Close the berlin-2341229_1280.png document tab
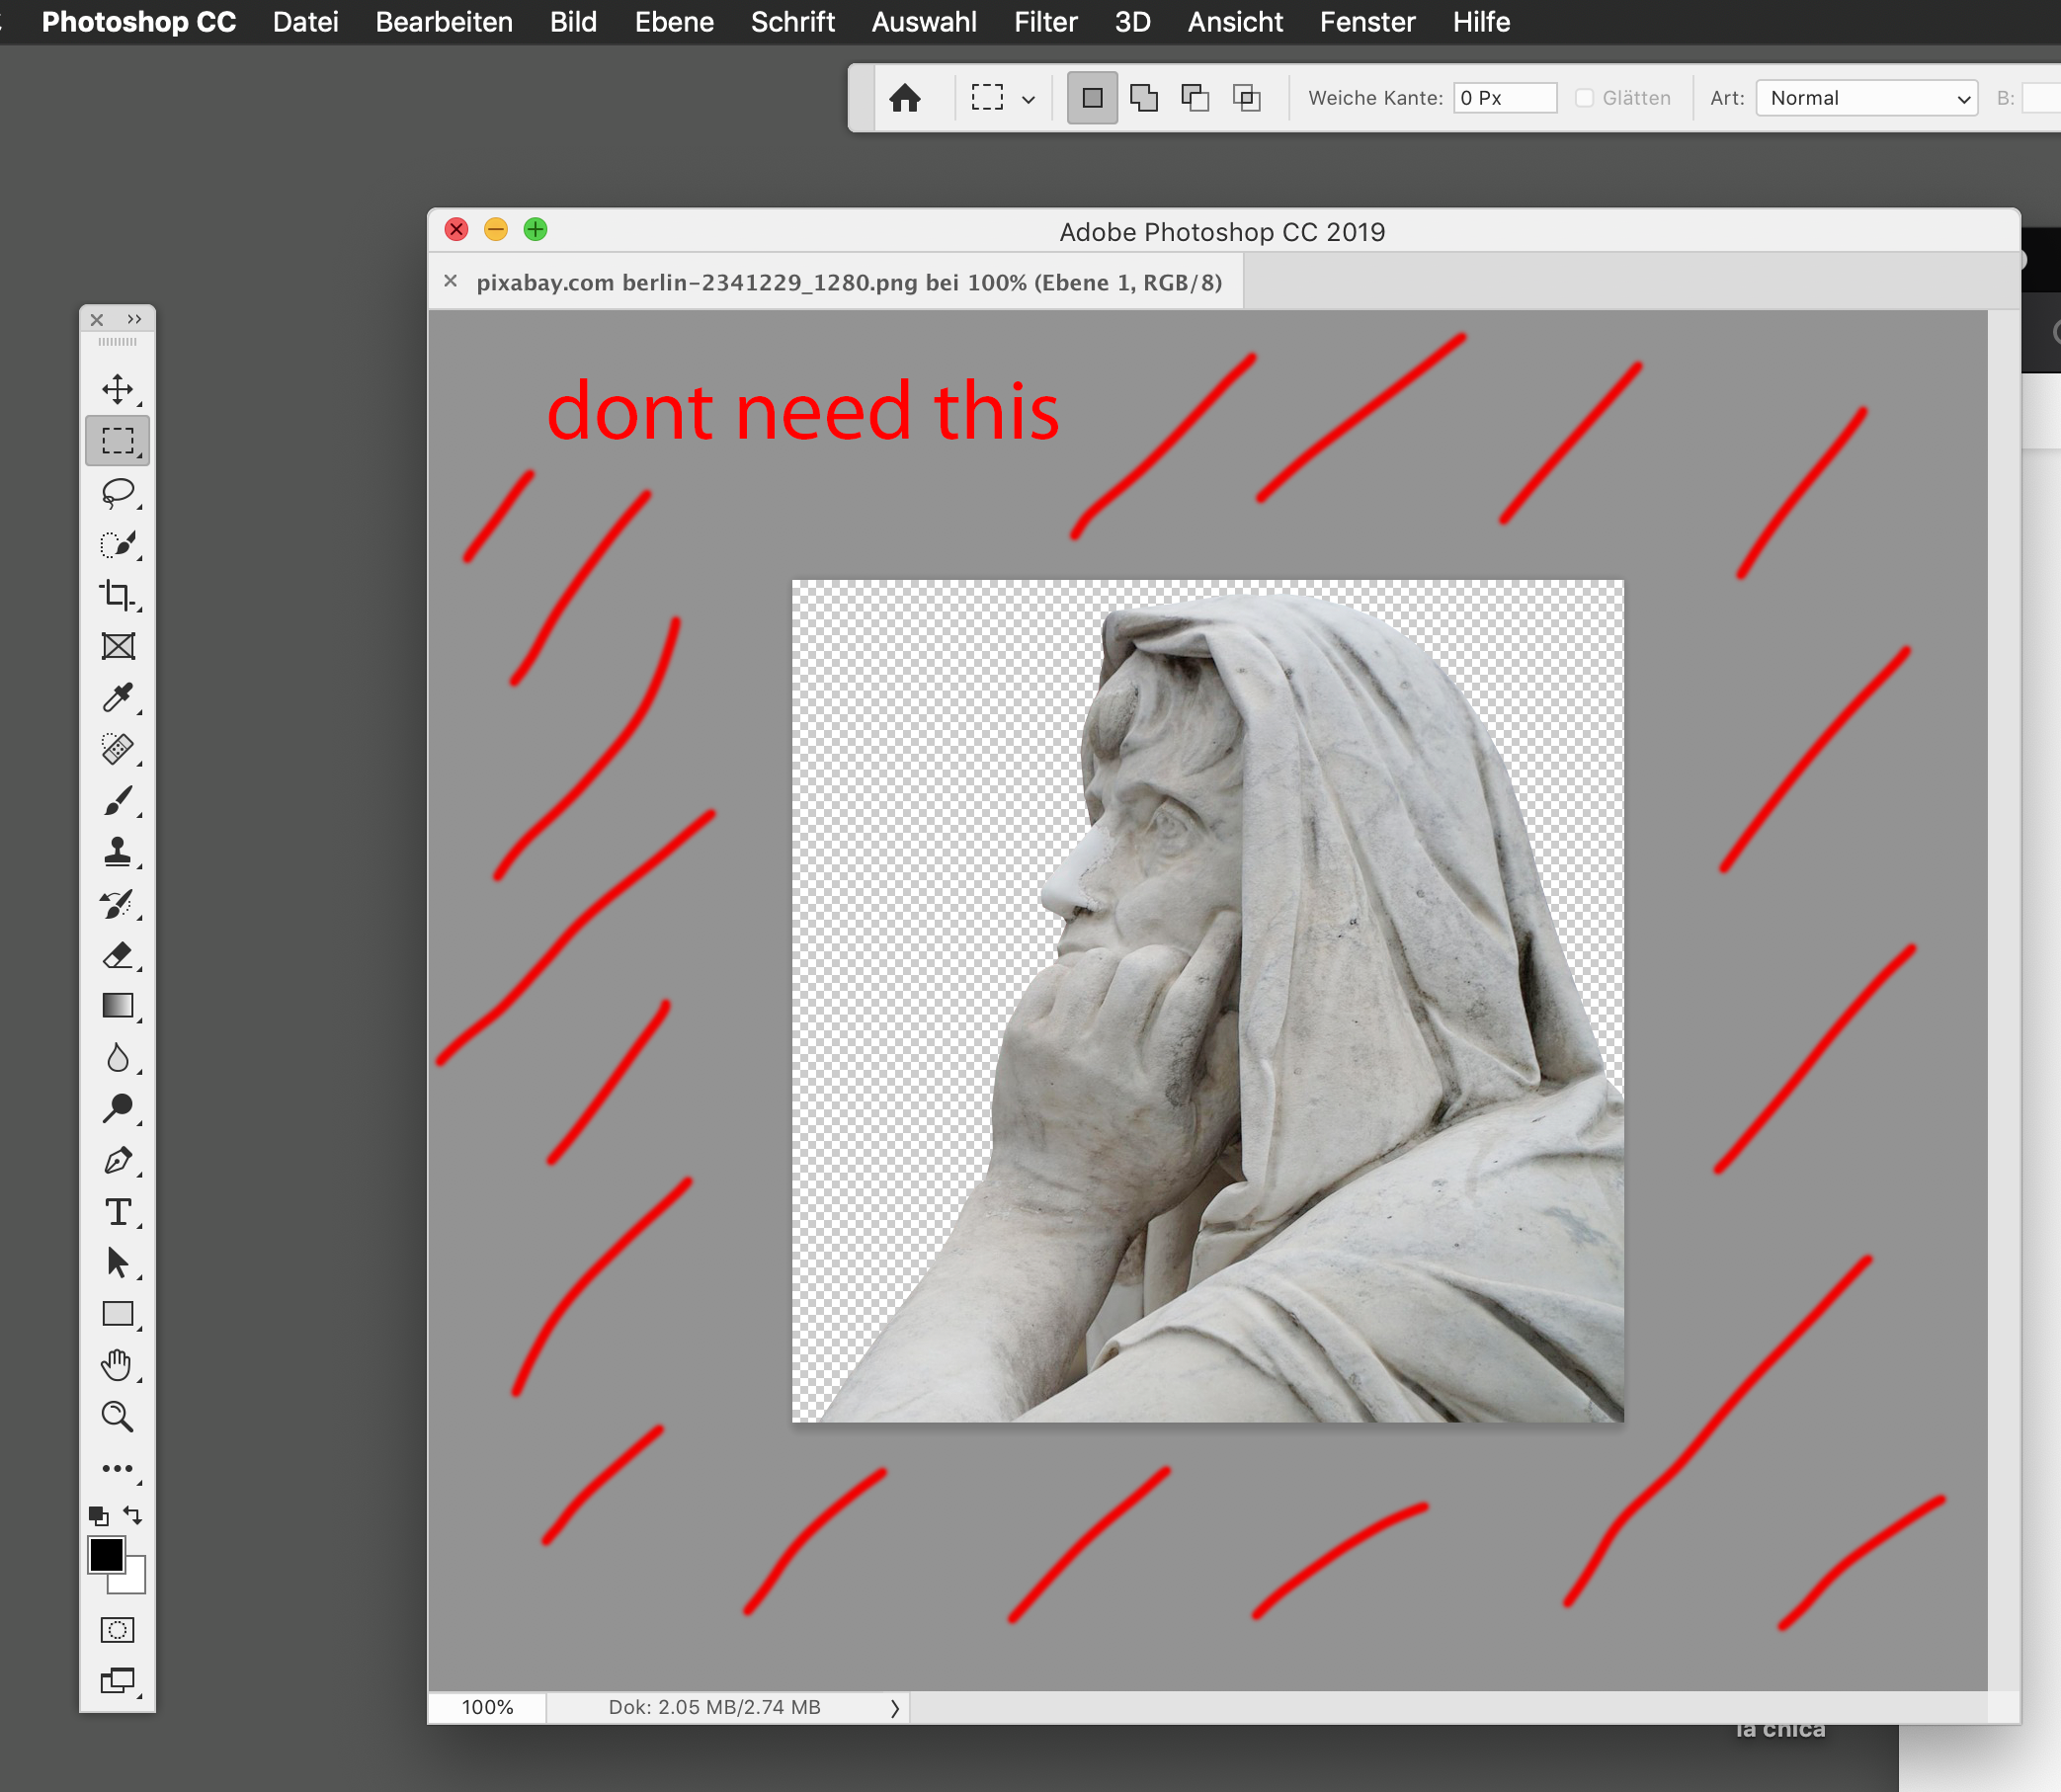The height and width of the screenshot is (1792, 2061). [451, 281]
